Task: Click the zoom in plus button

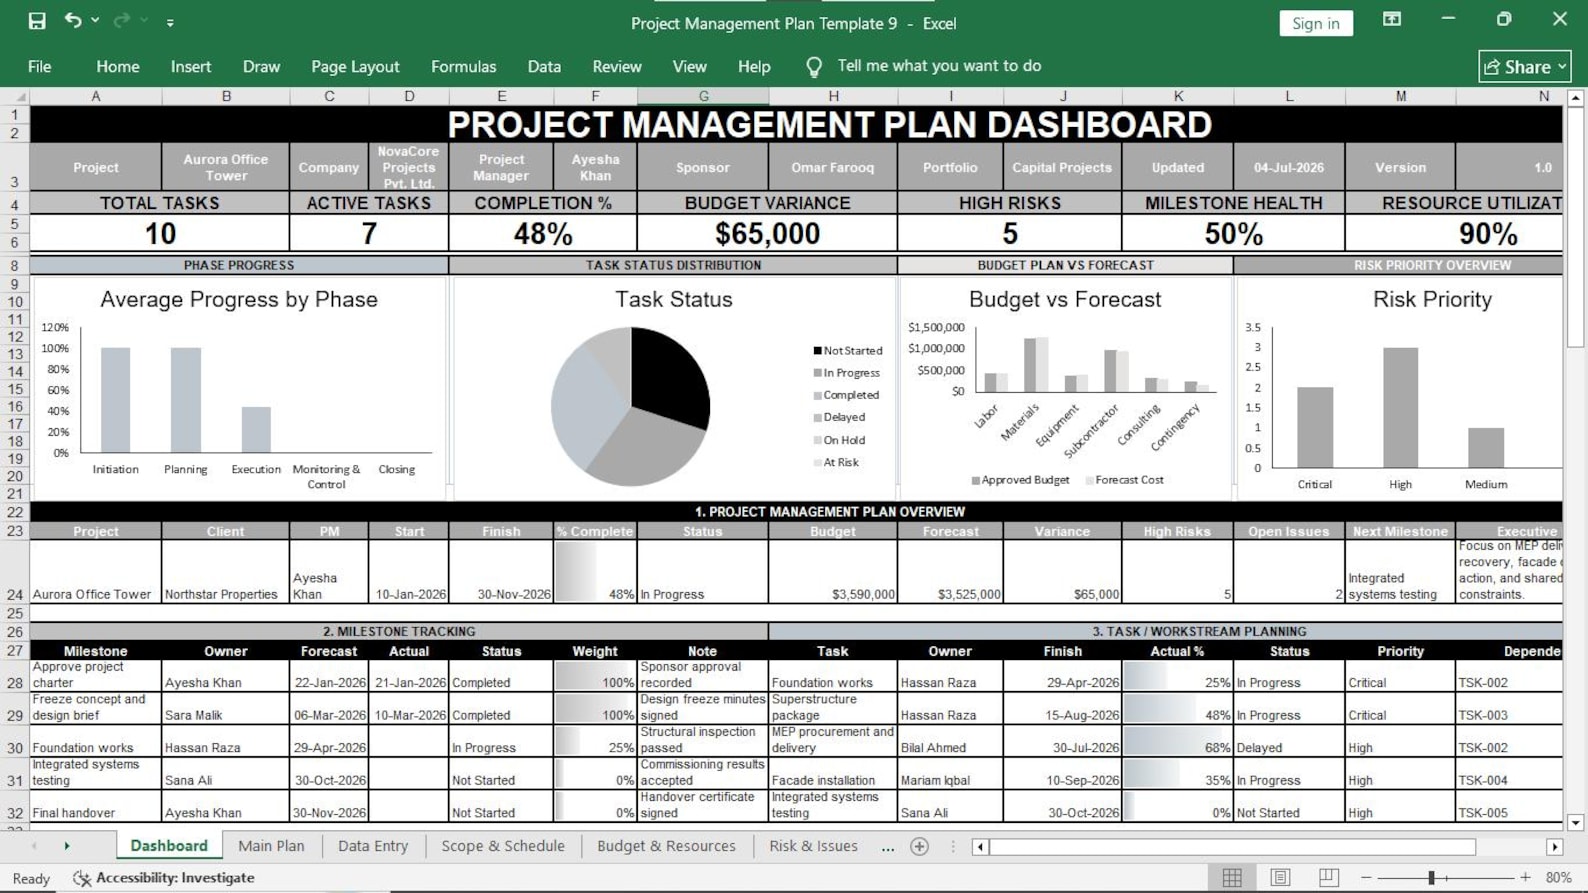Action: 1525,878
